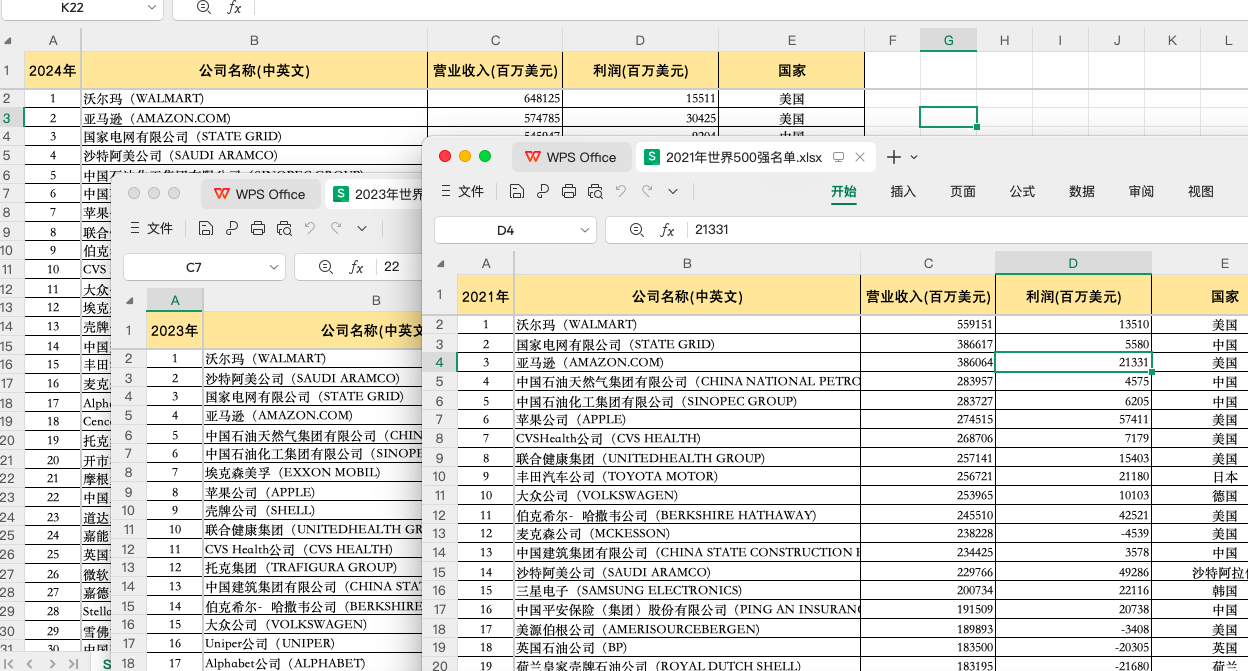Expand the quick access toolbar chevron in 2021 window
Viewport: 1248px width, 671px height.
point(673,191)
